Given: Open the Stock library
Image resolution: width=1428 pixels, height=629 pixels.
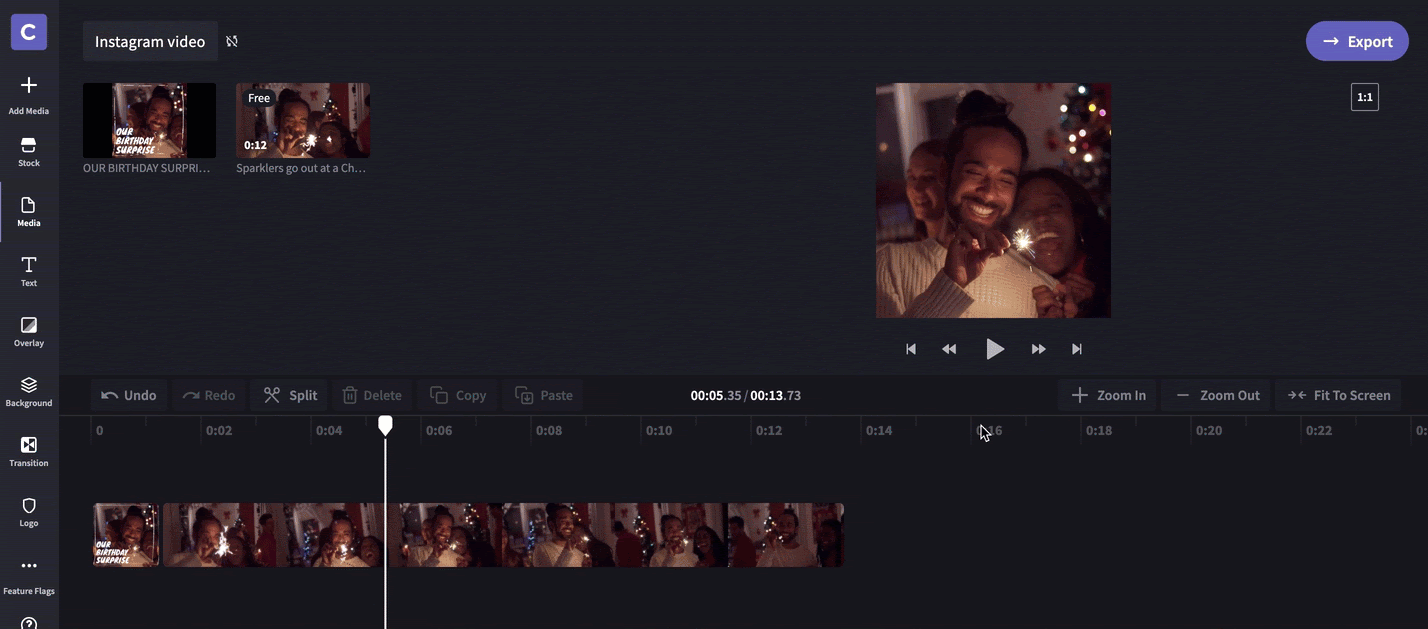Looking at the screenshot, I should click(29, 152).
